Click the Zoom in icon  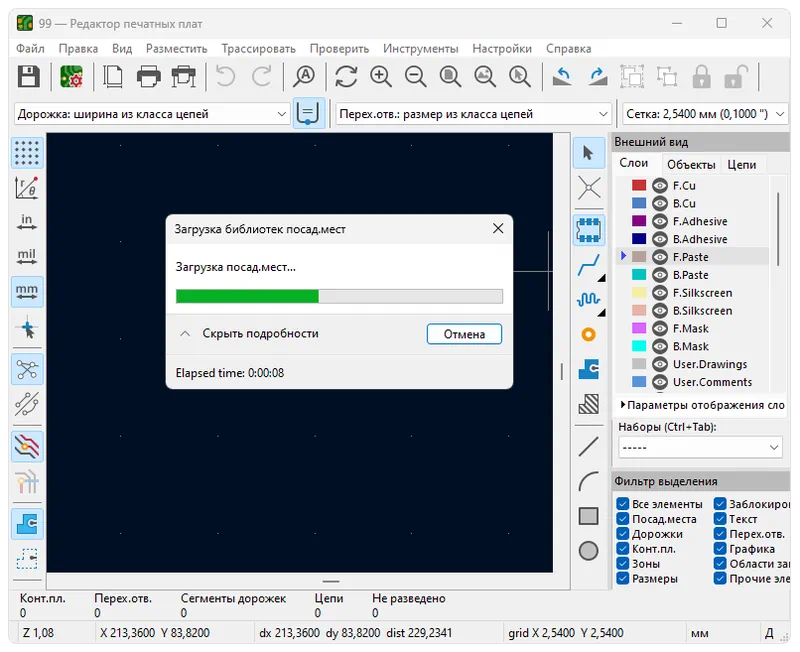click(x=381, y=77)
